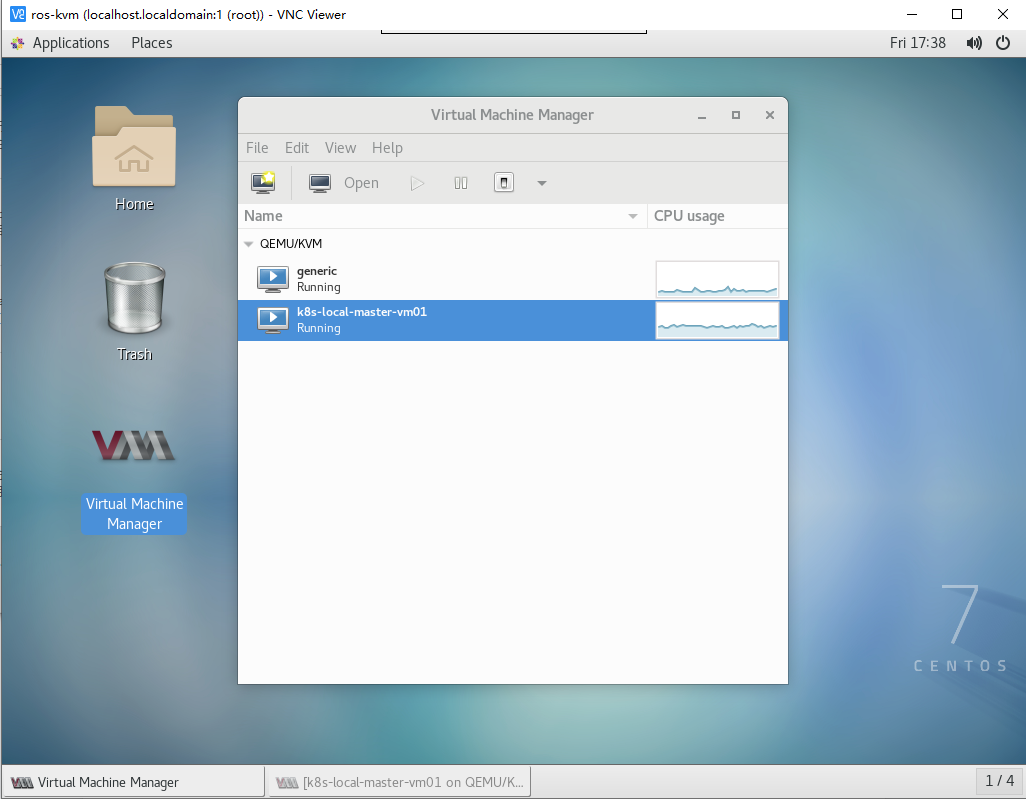Select the QEMU/KVM connection row
This screenshot has height=799, width=1026.
click(513, 244)
